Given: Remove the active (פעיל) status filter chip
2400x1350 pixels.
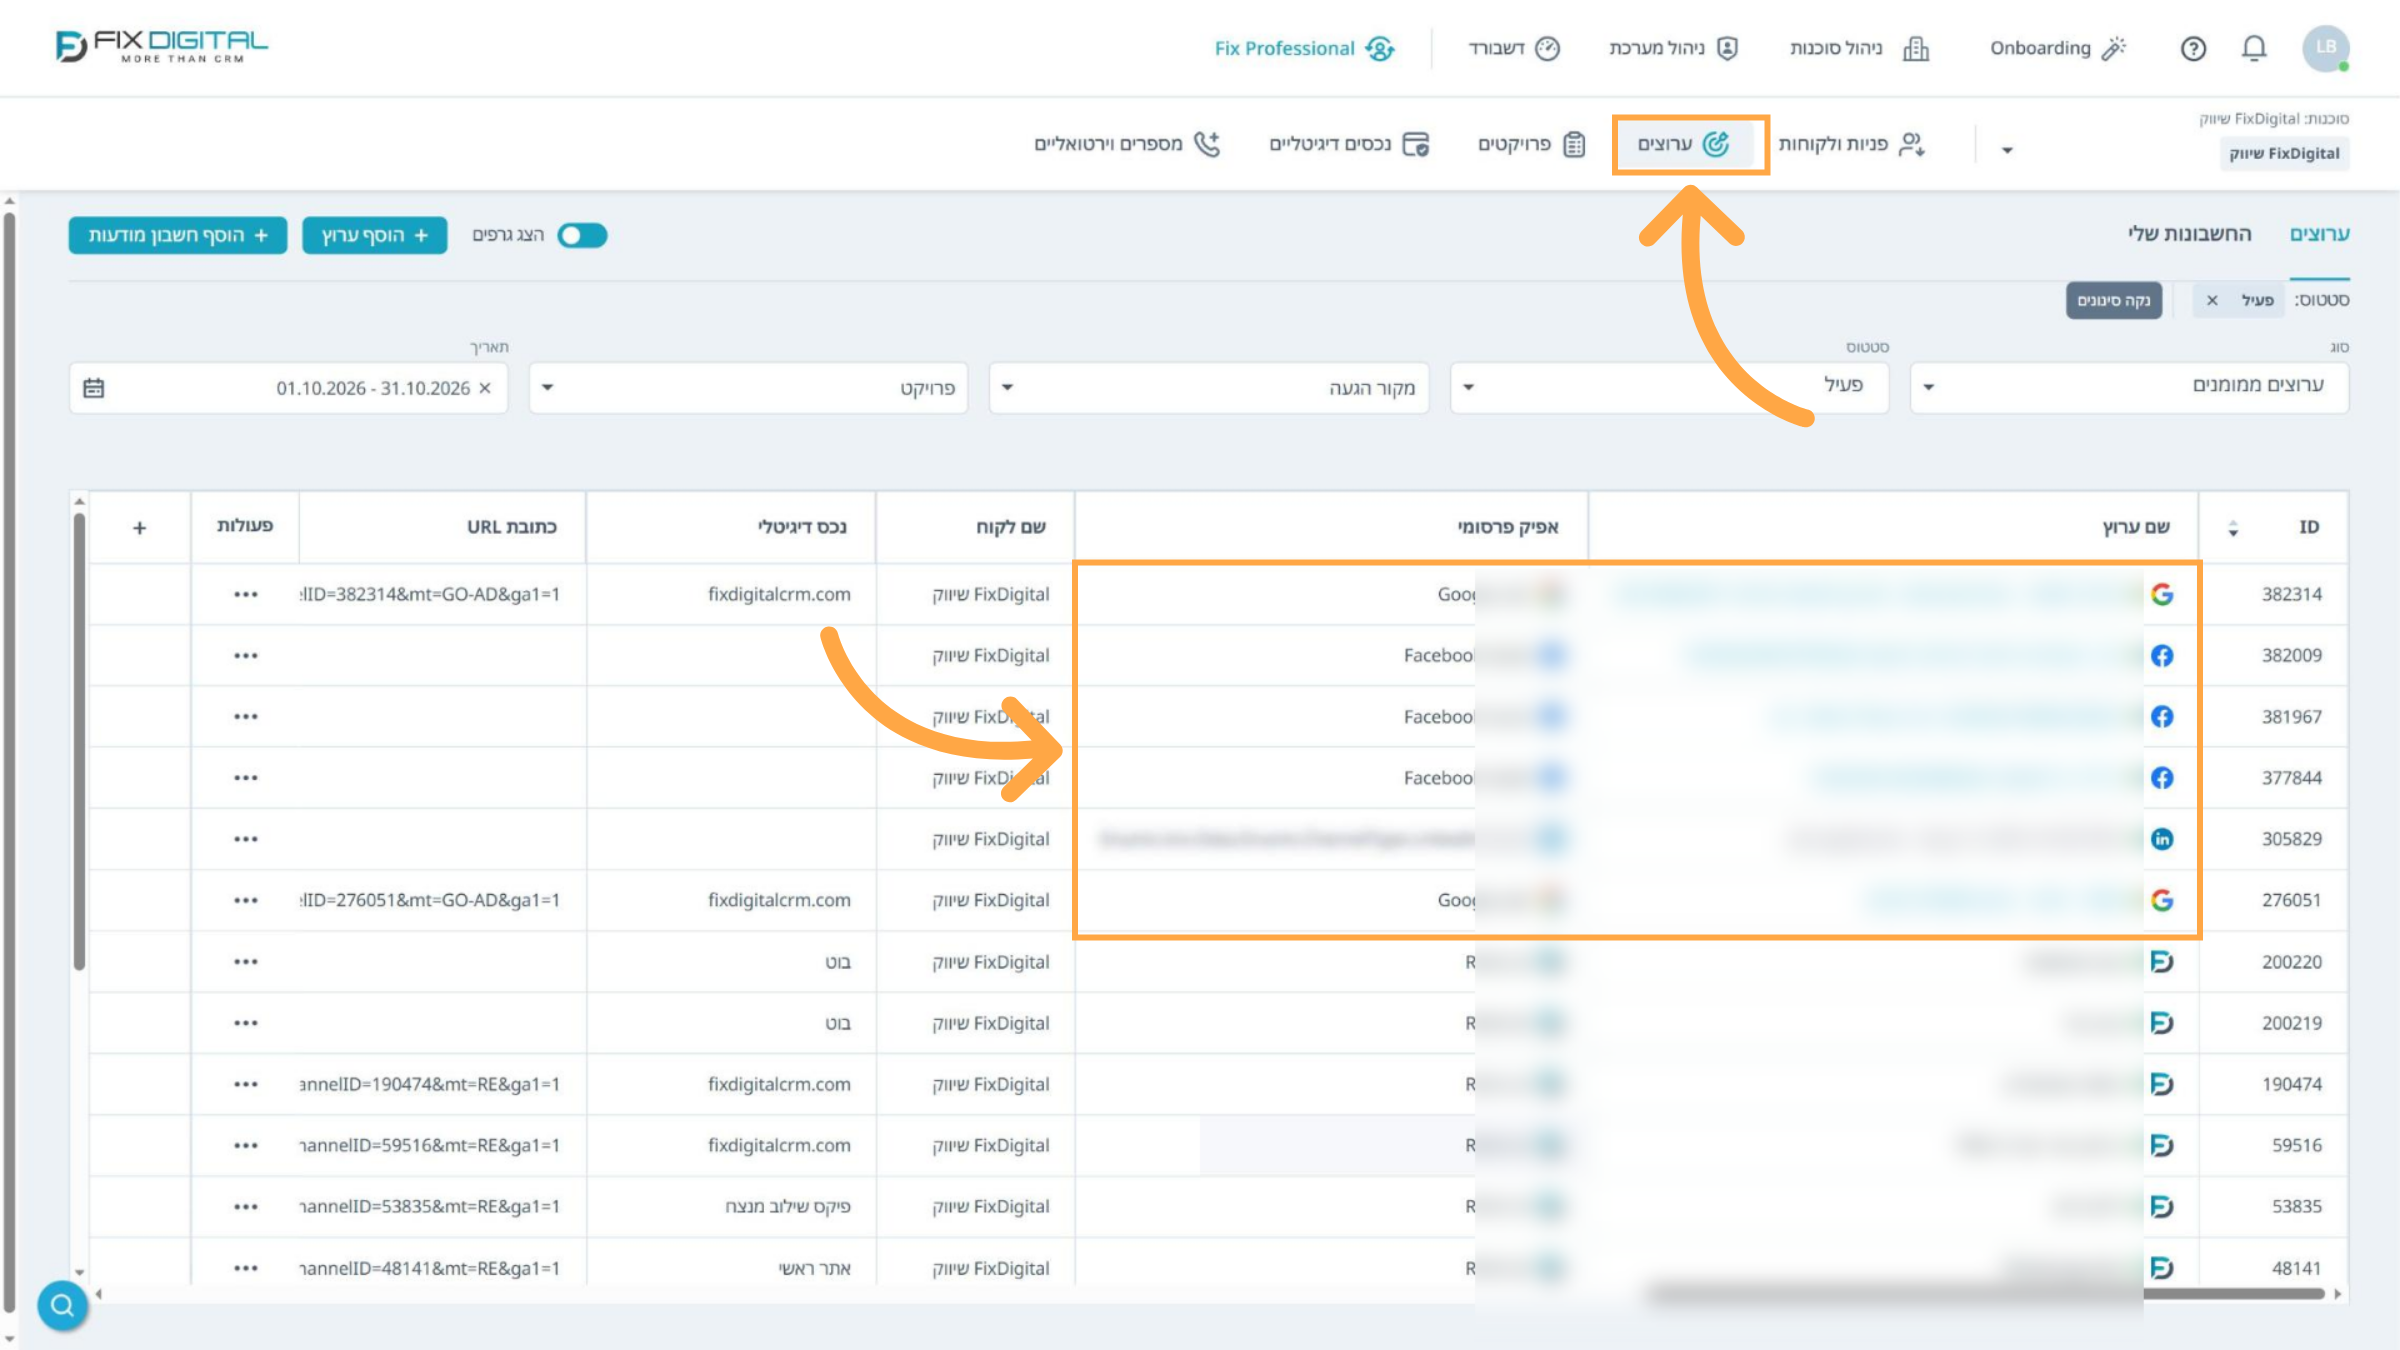Looking at the screenshot, I should pos(2212,300).
